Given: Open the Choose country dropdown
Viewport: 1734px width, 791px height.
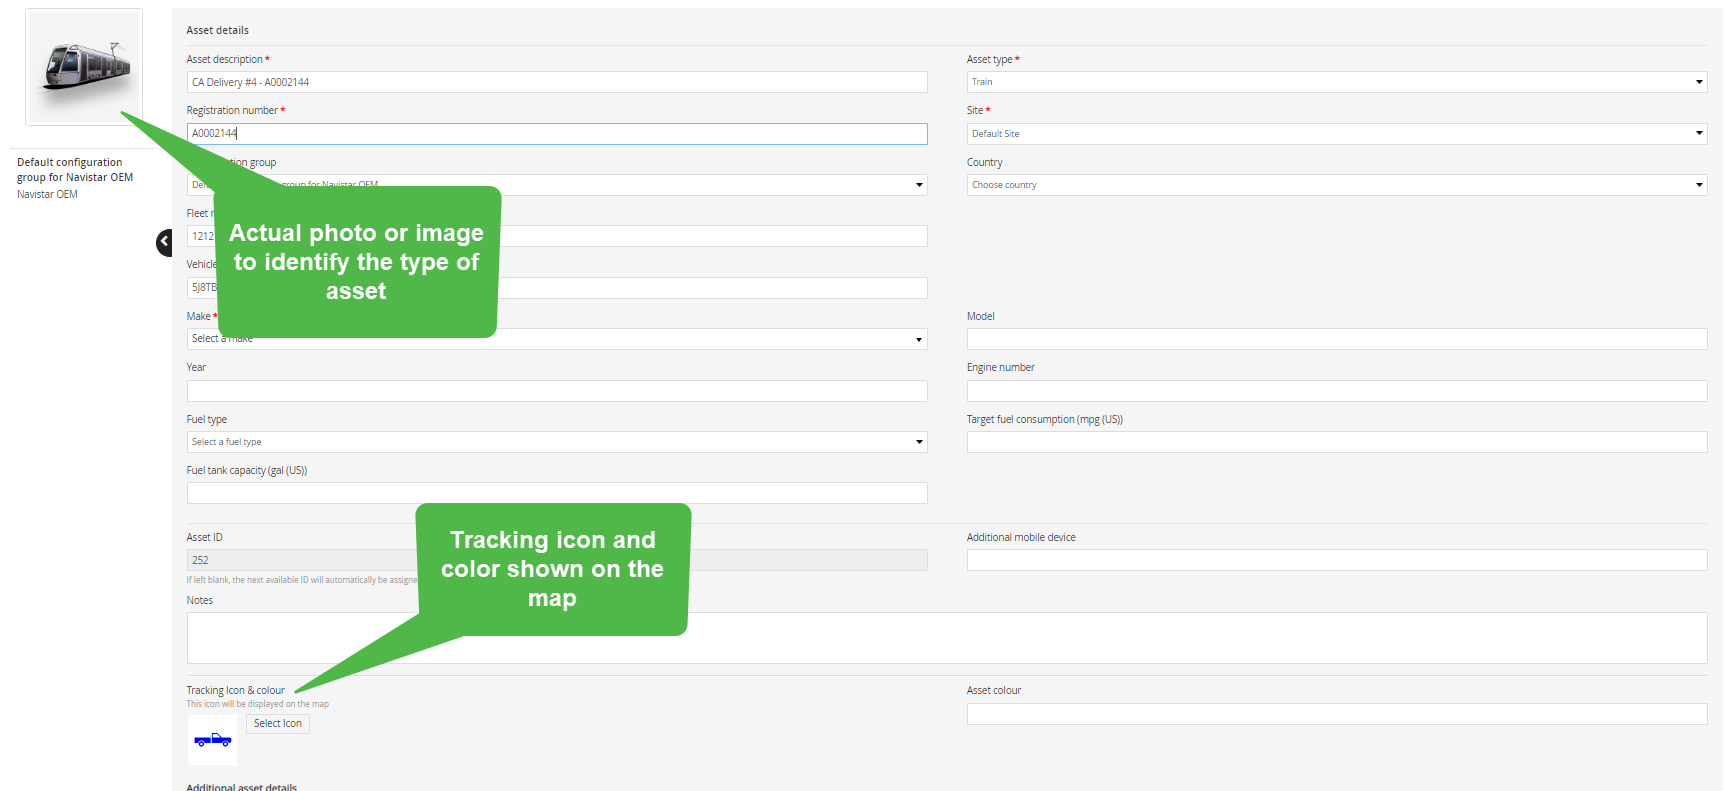Looking at the screenshot, I should tap(1336, 185).
